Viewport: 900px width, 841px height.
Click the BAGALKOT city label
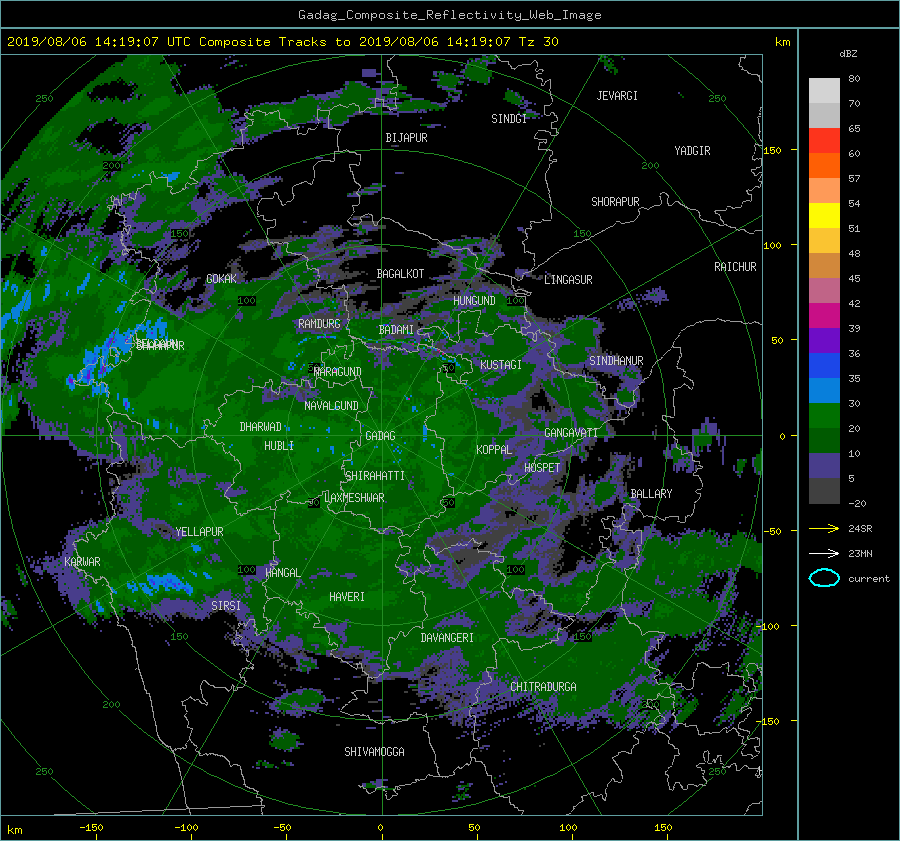(400, 274)
